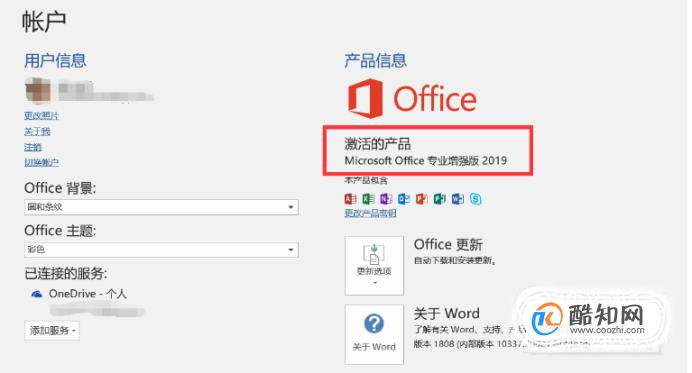Screen dimensions: 692x373
Task: Click the OneNote icon in included products
Action: click(x=386, y=199)
